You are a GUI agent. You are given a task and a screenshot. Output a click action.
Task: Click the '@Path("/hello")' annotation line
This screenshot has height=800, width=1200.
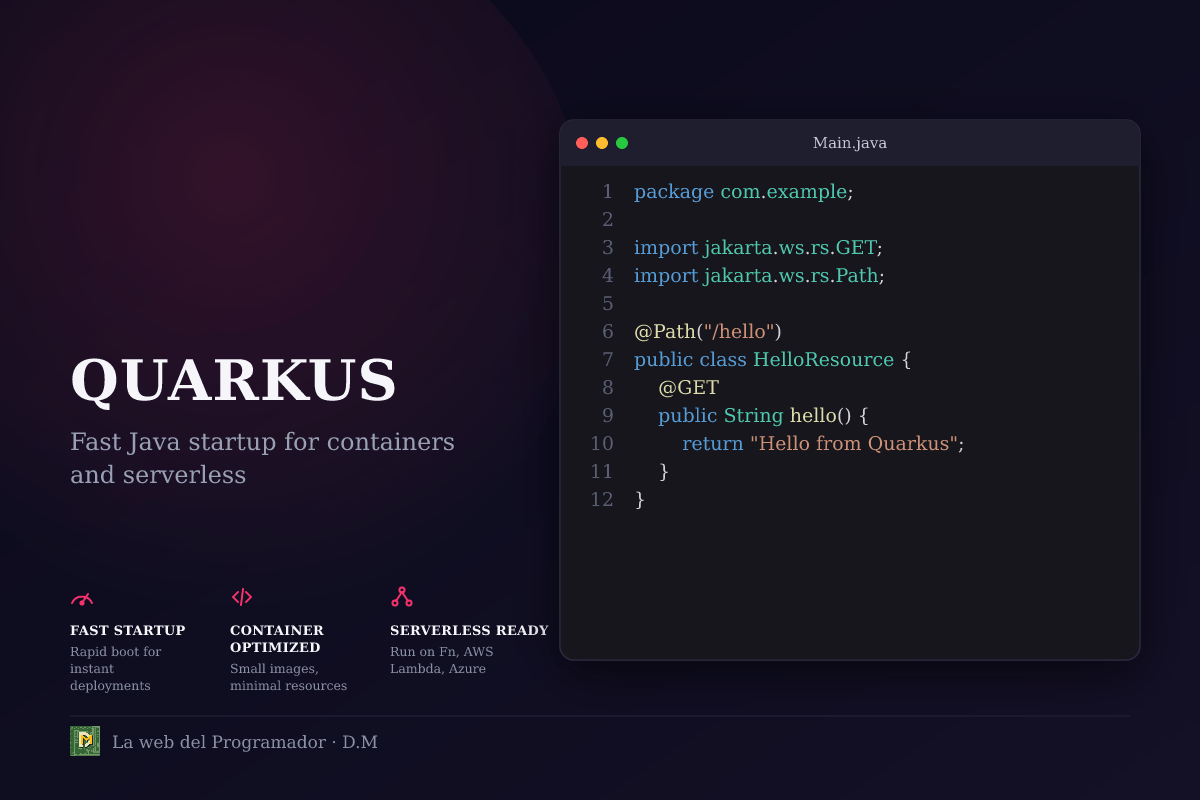pyautogui.click(x=708, y=332)
